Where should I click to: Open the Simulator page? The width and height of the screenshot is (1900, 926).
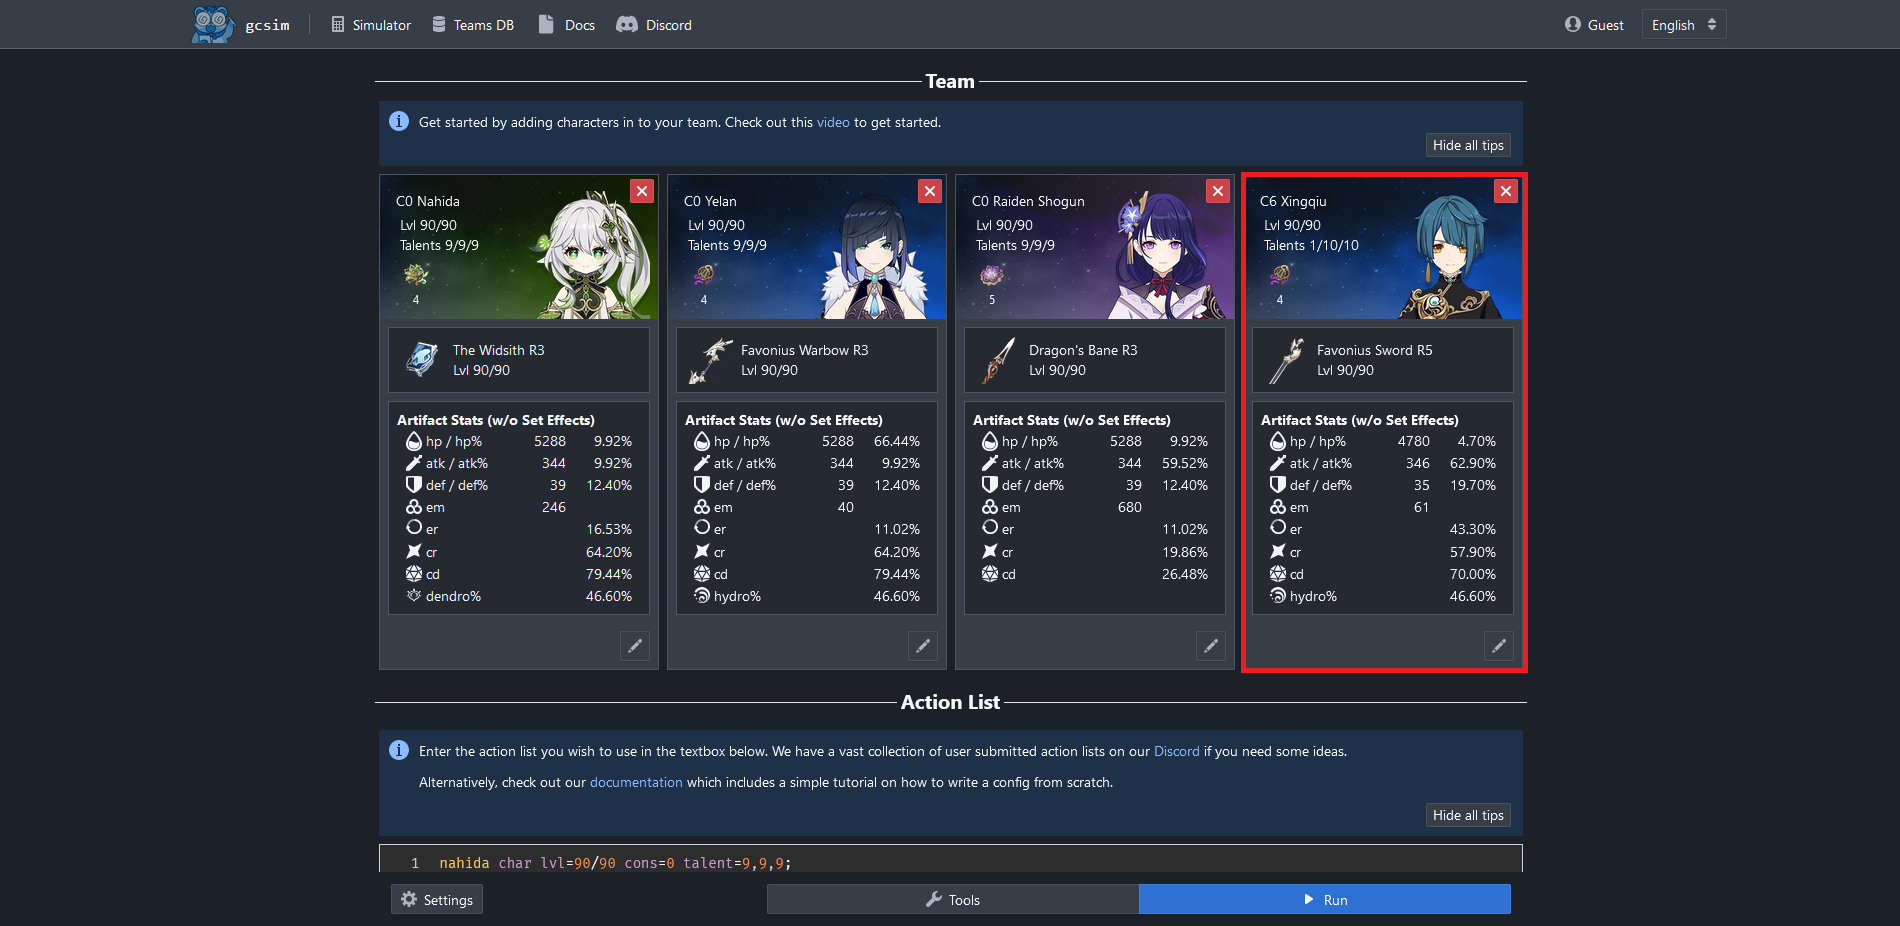point(371,25)
